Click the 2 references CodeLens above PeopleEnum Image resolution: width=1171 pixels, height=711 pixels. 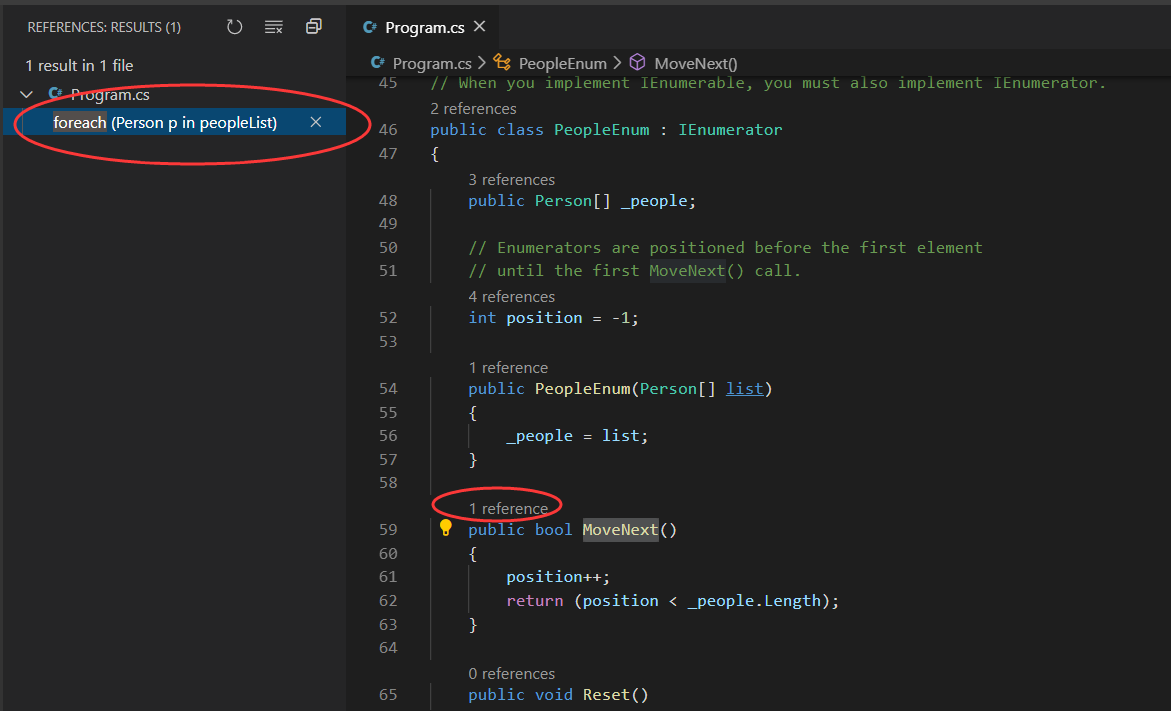(473, 108)
